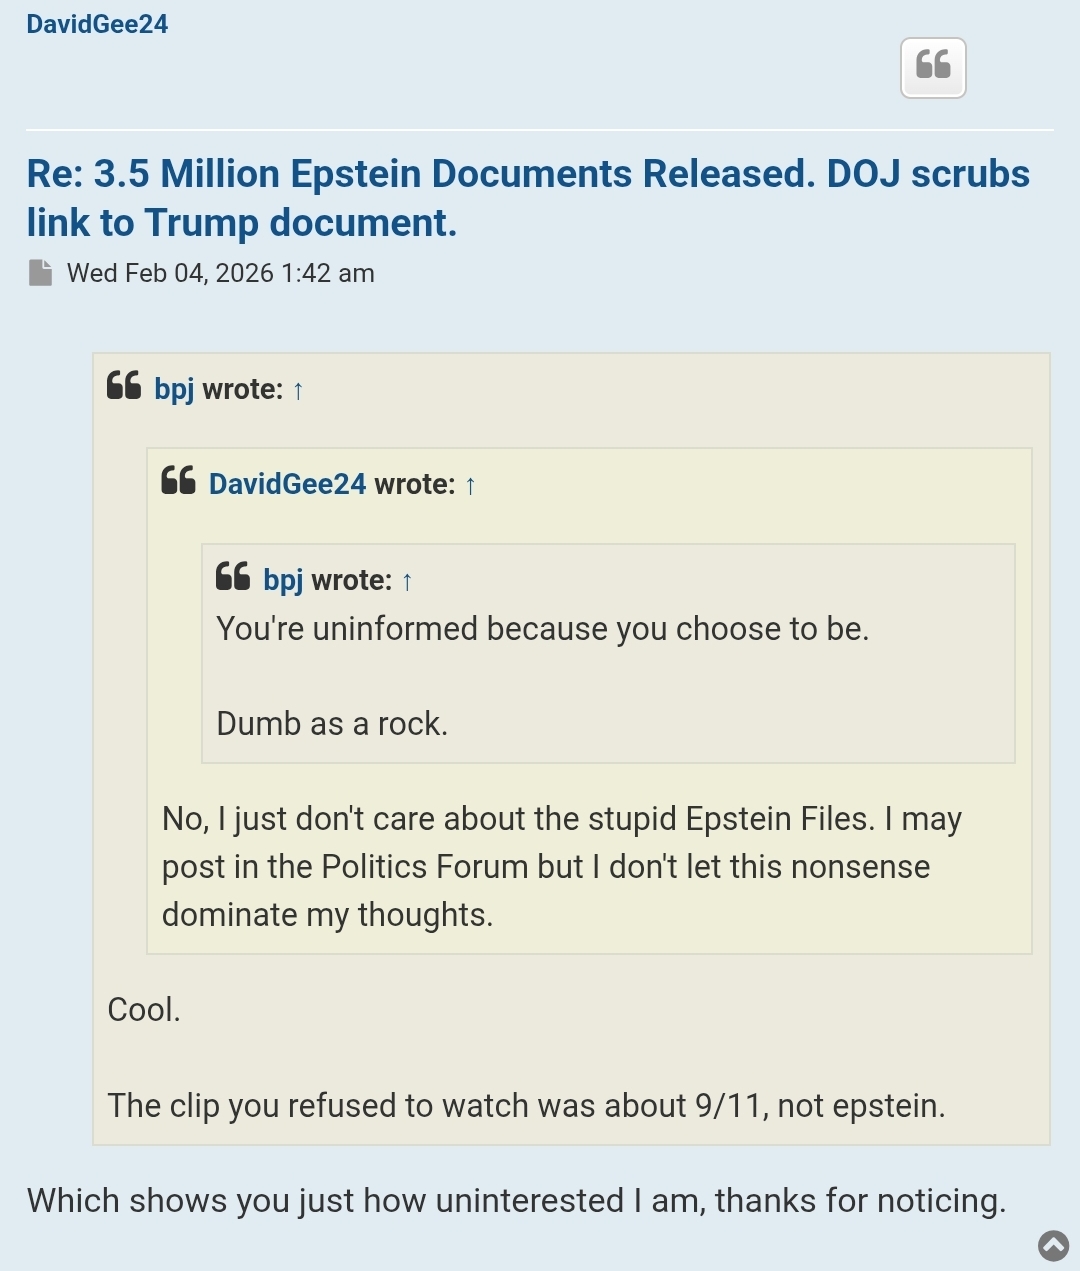Image resolution: width=1080 pixels, height=1271 pixels.
Task: Click the up arrow in the innermost bpj quote
Action: coord(407,581)
